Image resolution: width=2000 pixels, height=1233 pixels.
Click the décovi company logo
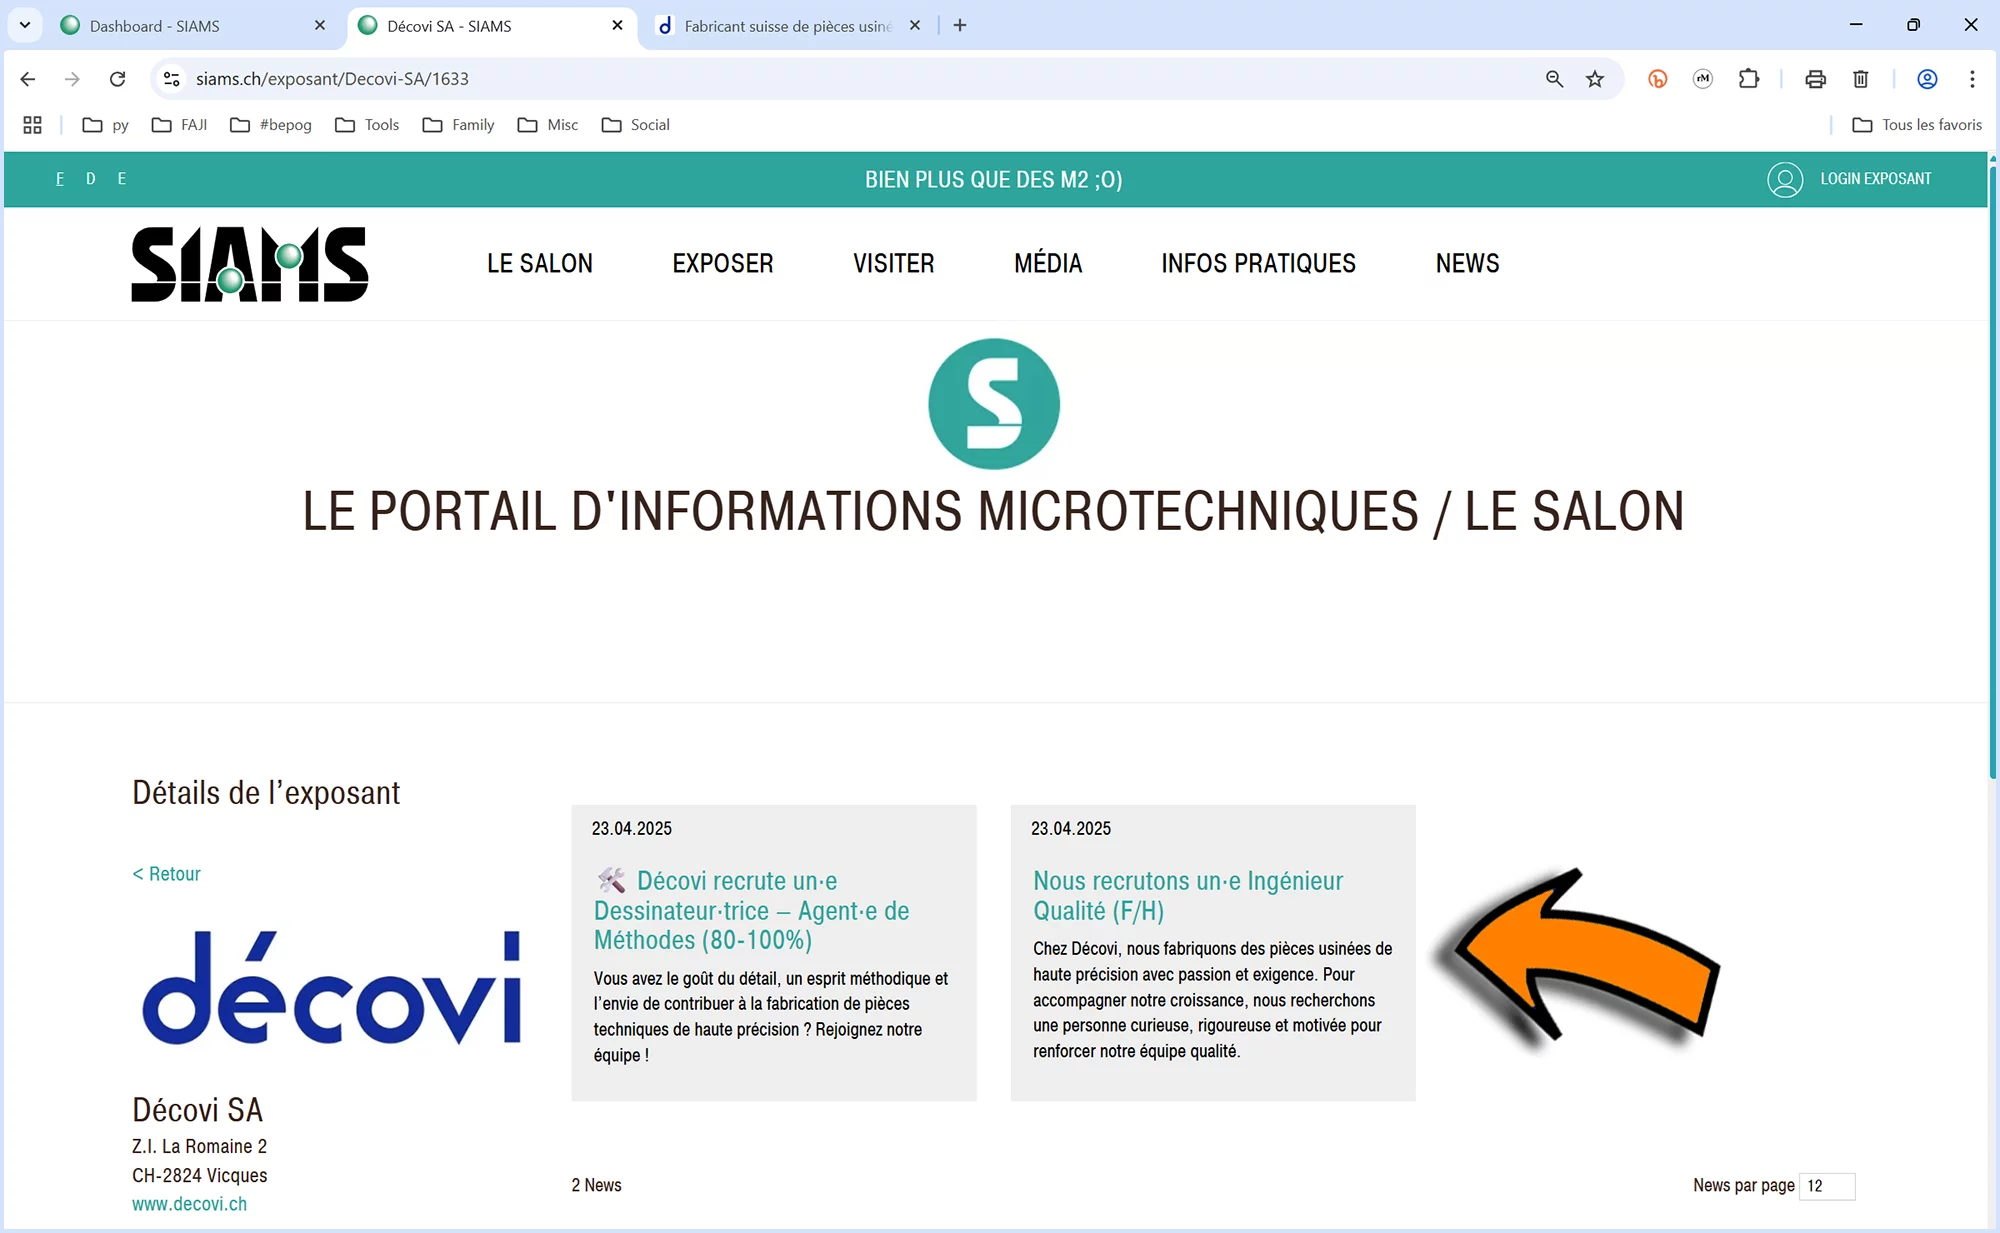(x=332, y=988)
